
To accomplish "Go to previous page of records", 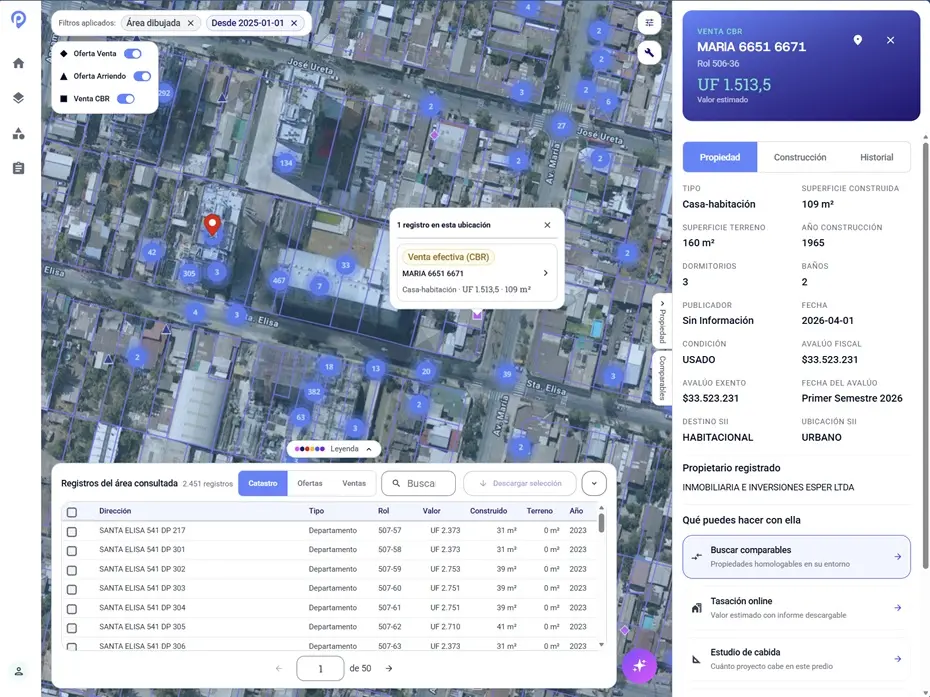I will 279,669.
